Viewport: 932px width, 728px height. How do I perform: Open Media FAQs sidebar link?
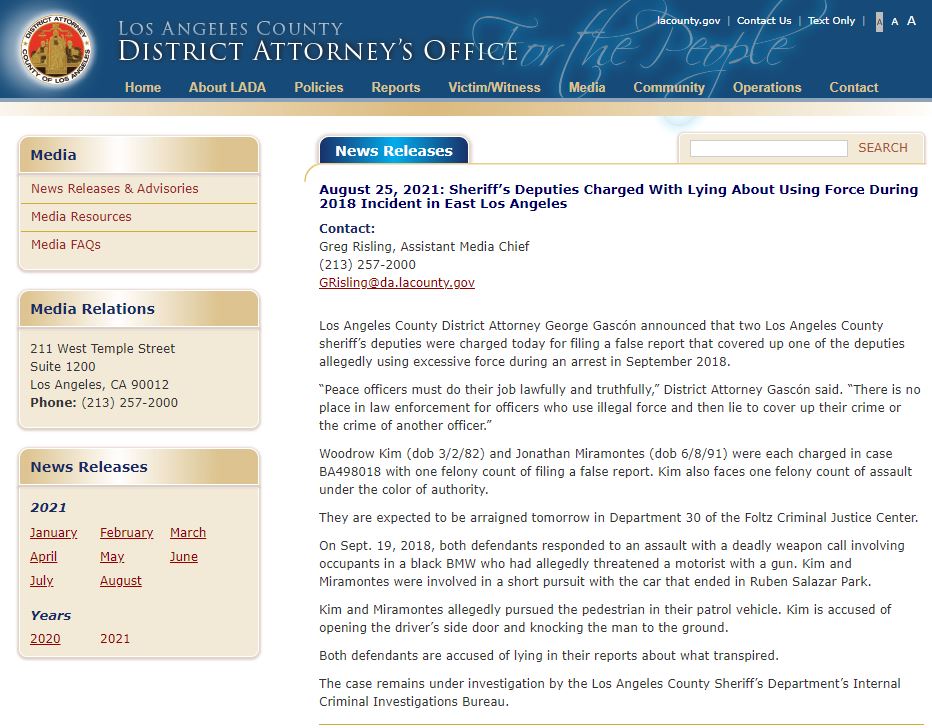(x=66, y=244)
